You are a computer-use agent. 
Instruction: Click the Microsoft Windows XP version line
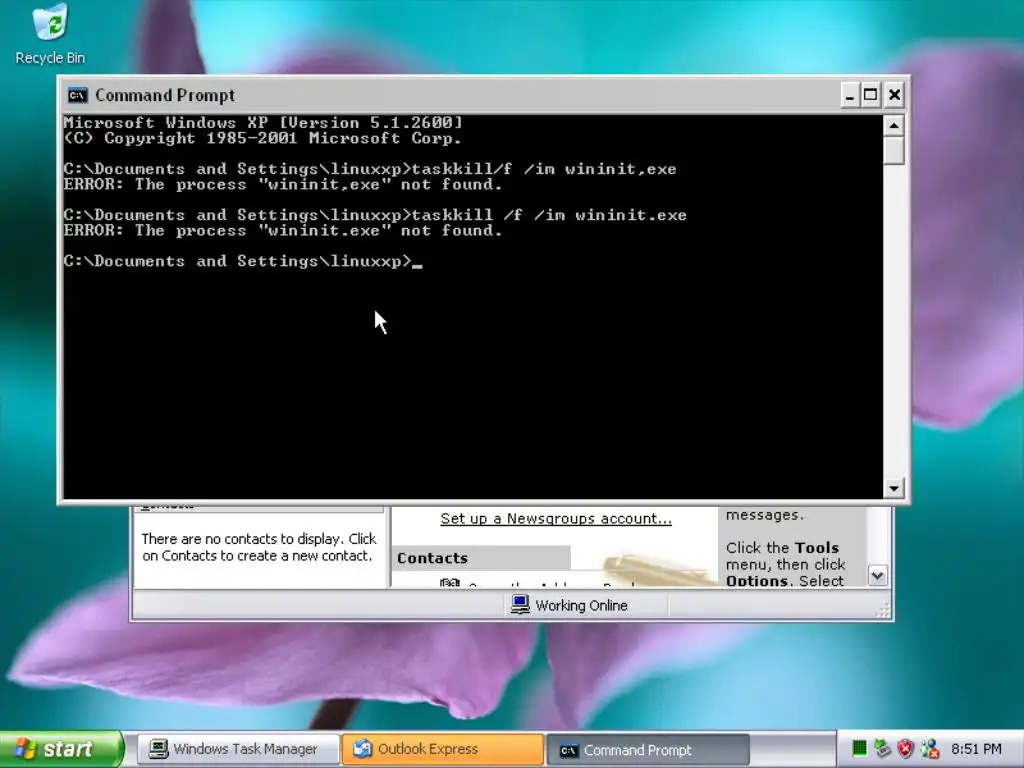[263, 123]
